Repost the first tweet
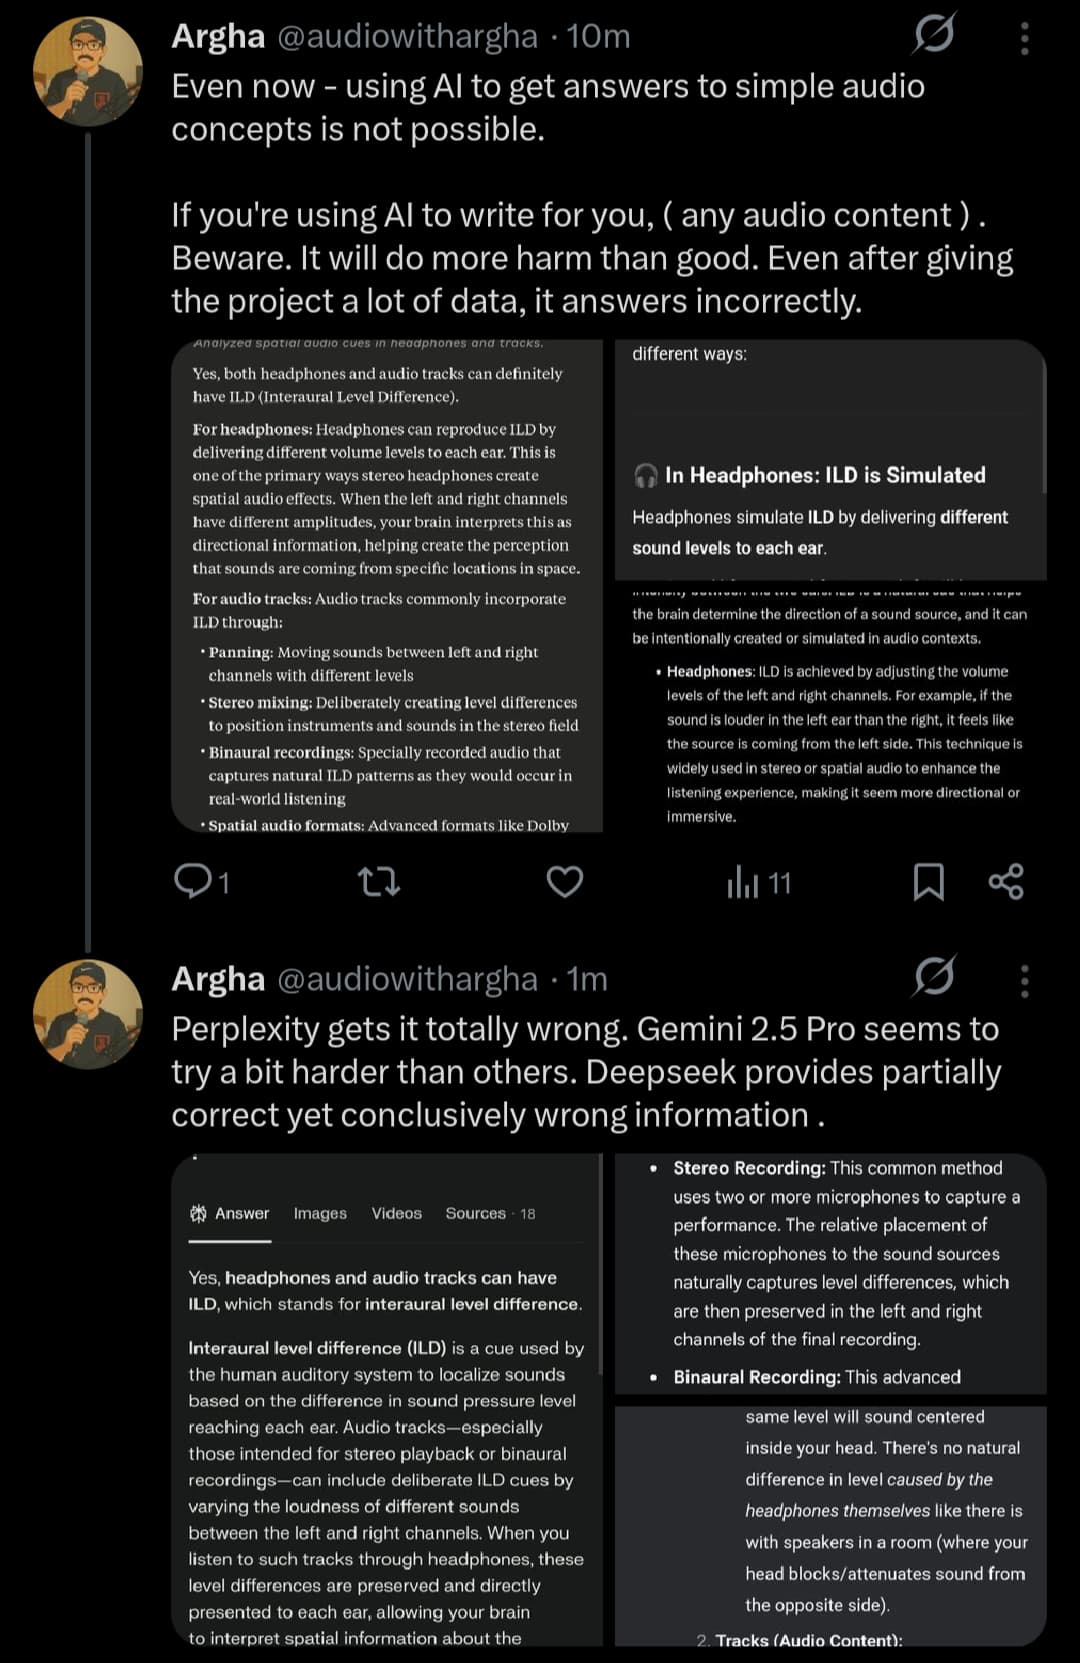This screenshot has width=1080, height=1663. [x=379, y=881]
